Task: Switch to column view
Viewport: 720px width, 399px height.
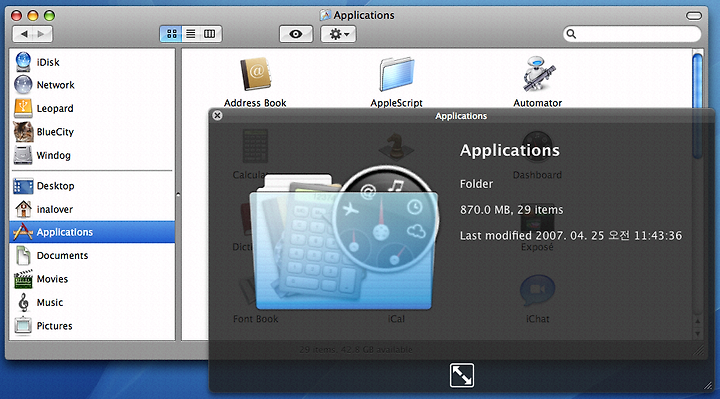Action: (x=210, y=34)
